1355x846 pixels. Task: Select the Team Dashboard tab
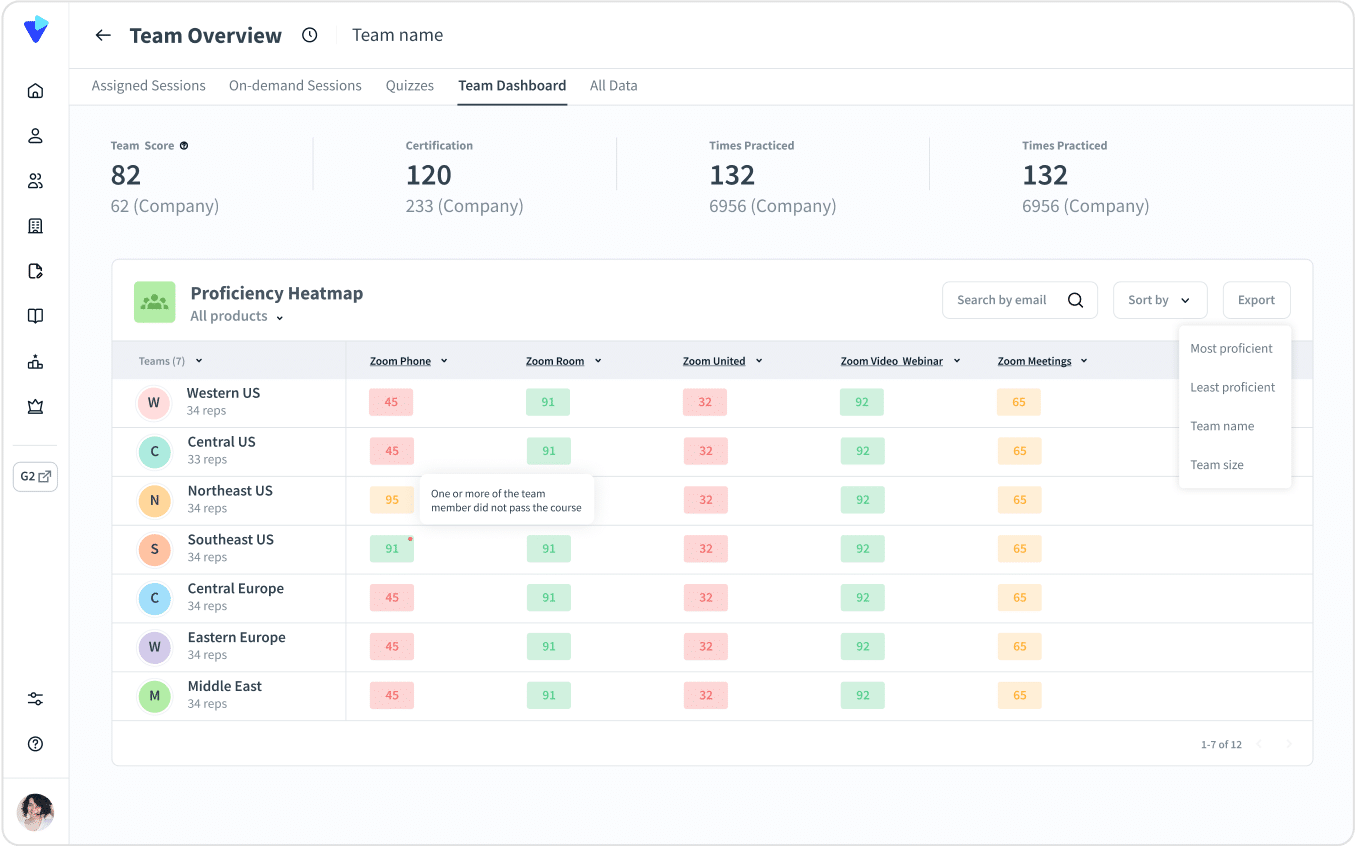[x=512, y=86]
